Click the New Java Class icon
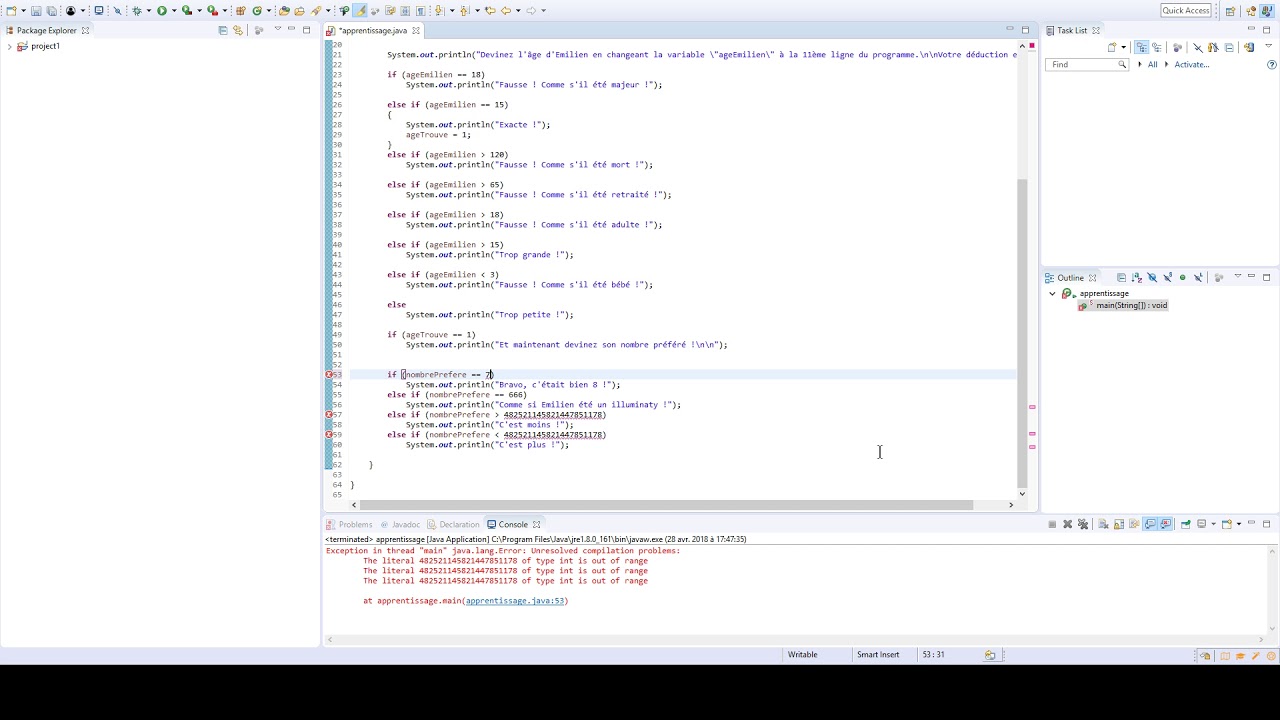Image resolution: width=1280 pixels, height=720 pixels. click(x=257, y=11)
